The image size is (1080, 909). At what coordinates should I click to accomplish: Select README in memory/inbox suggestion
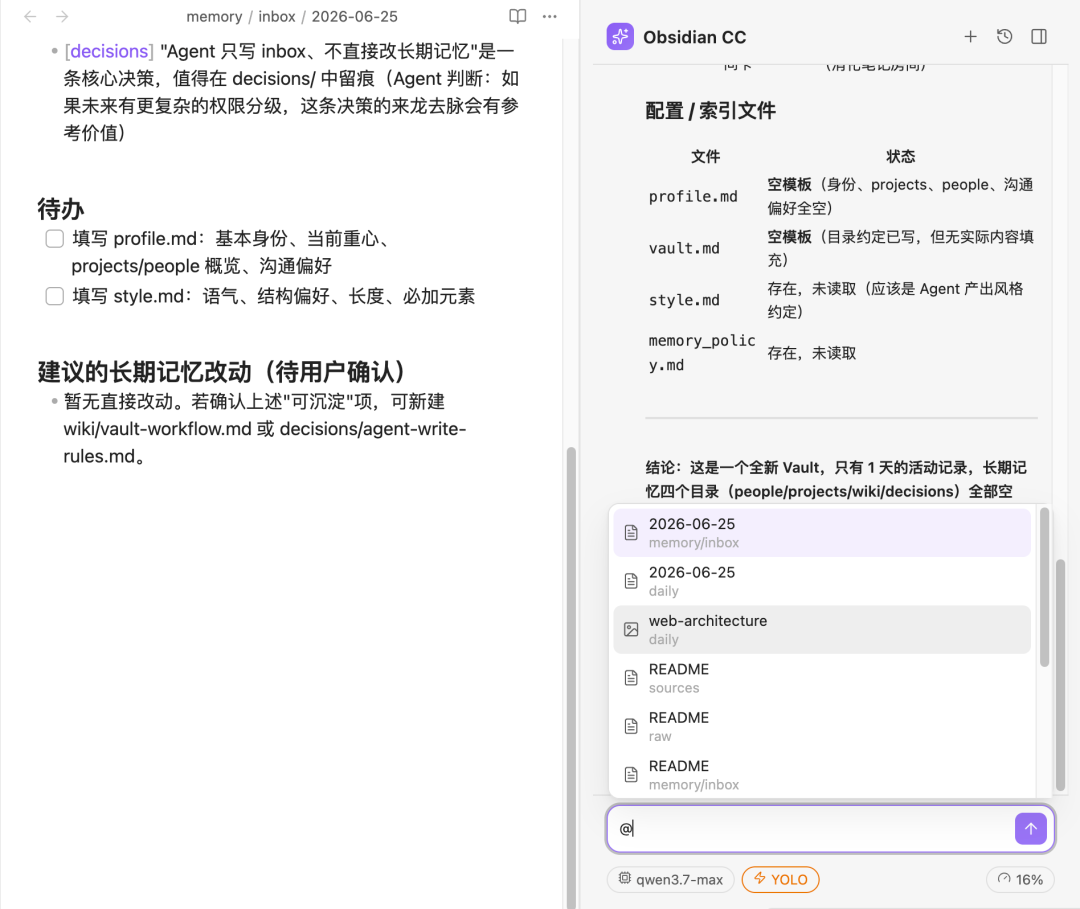click(822, 775)
